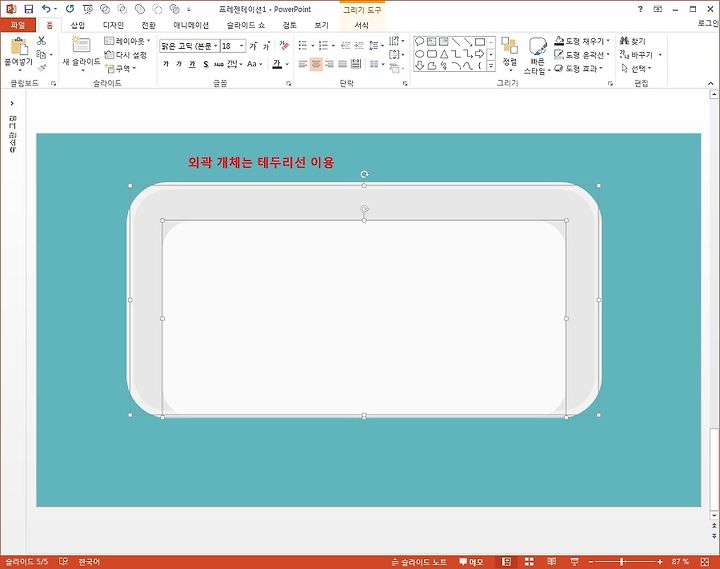Image resolution: width=720 pixels, height=569 pixels.
Task: Switch to Reading view in the status bar
Action: click(x=552, y=562)
